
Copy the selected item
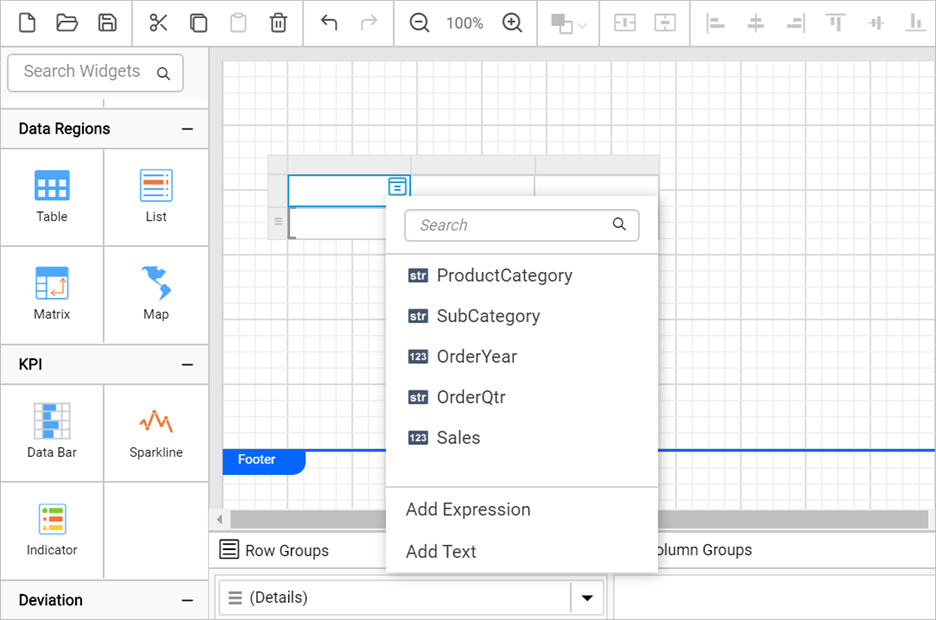tap(198, 23)
